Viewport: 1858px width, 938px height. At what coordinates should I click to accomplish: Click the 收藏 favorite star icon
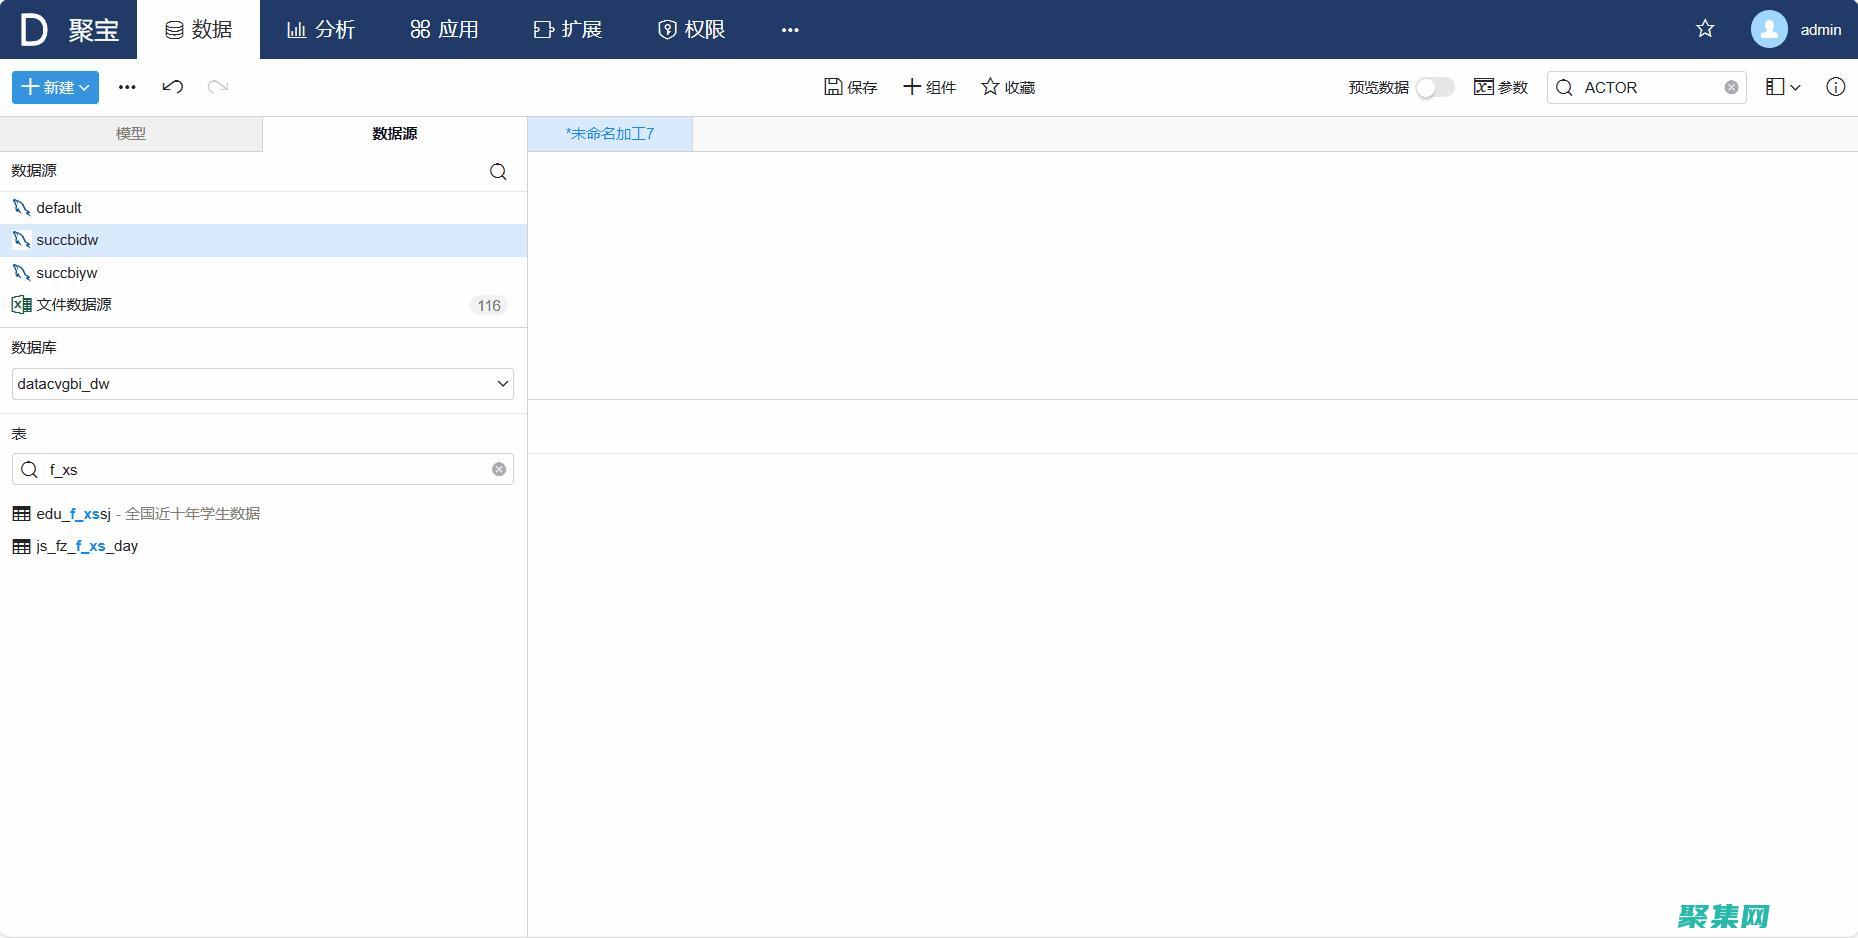tap(989, 87)
